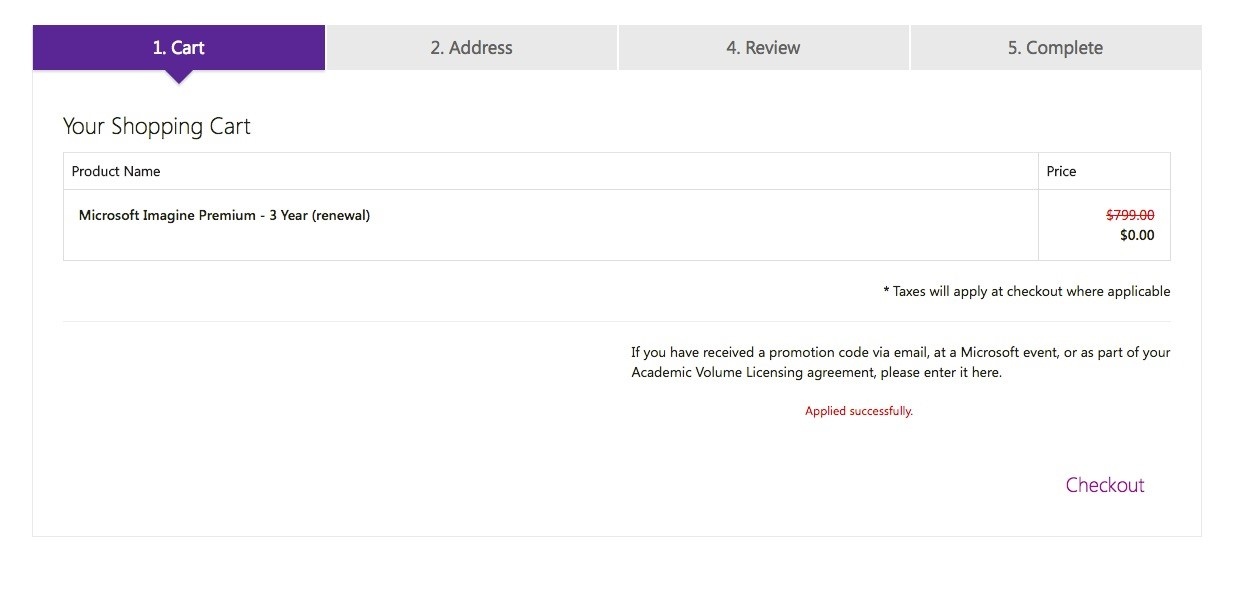1260x603 pixels.
Task: Select the Microsoft Imagine Premium product name
Action: [224, 215]
